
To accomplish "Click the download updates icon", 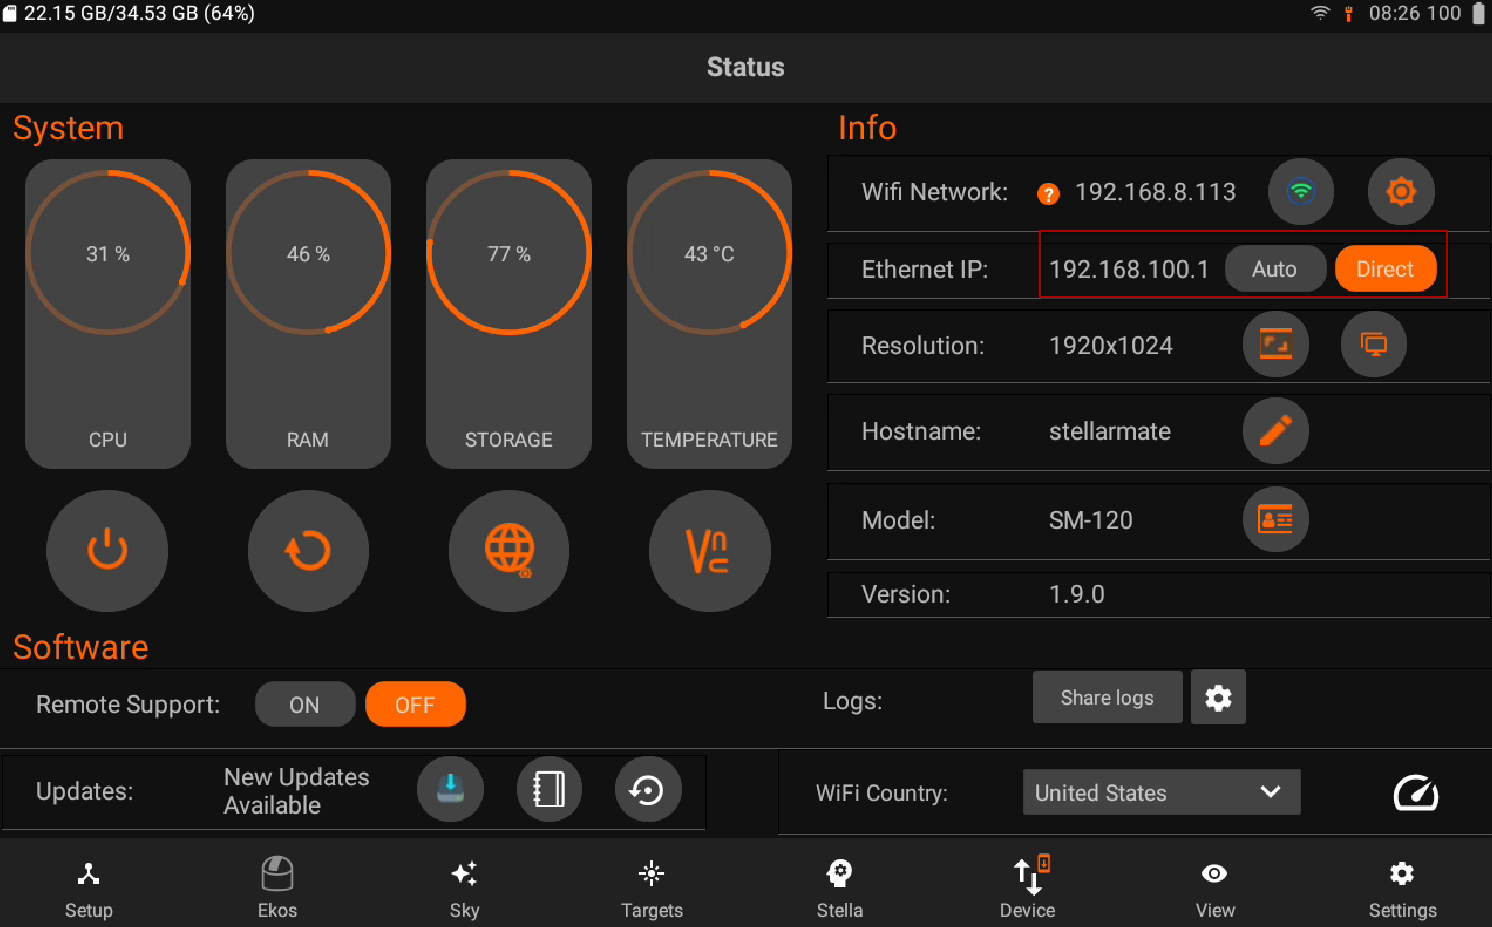I will point(450,789).
